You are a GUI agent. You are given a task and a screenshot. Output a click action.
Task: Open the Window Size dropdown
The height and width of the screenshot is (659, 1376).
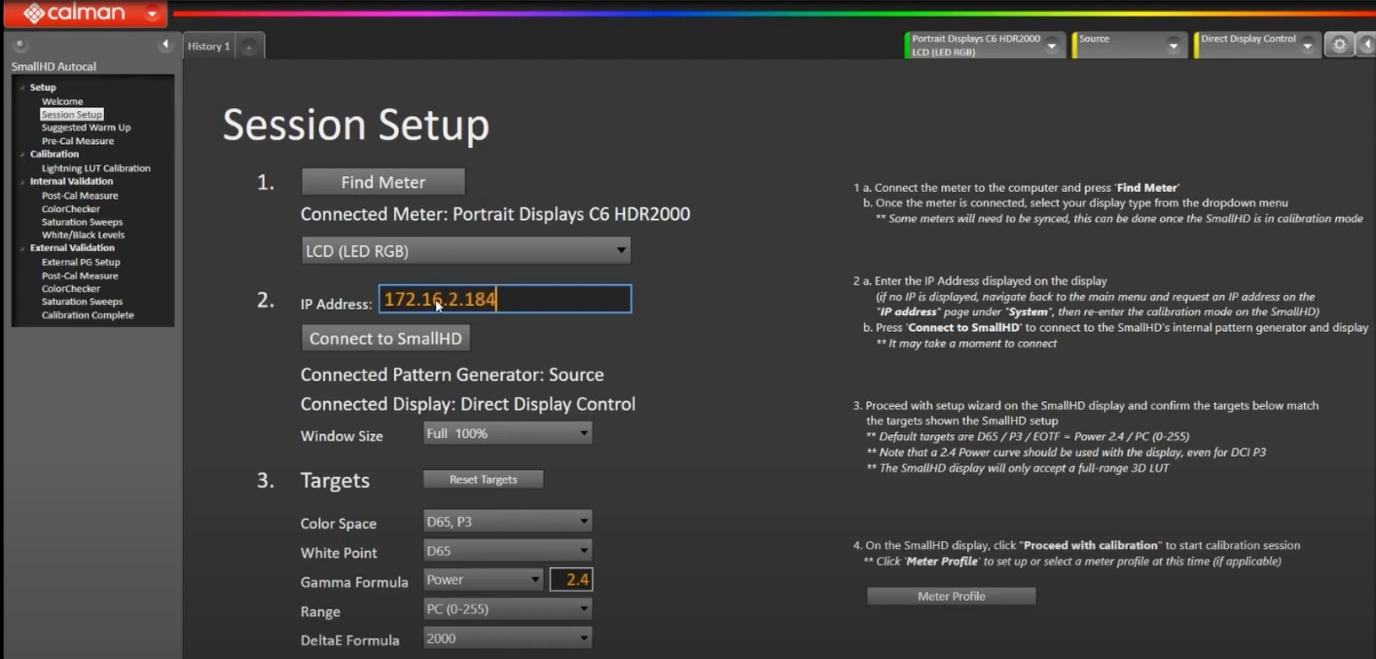[x=507, y=433]
